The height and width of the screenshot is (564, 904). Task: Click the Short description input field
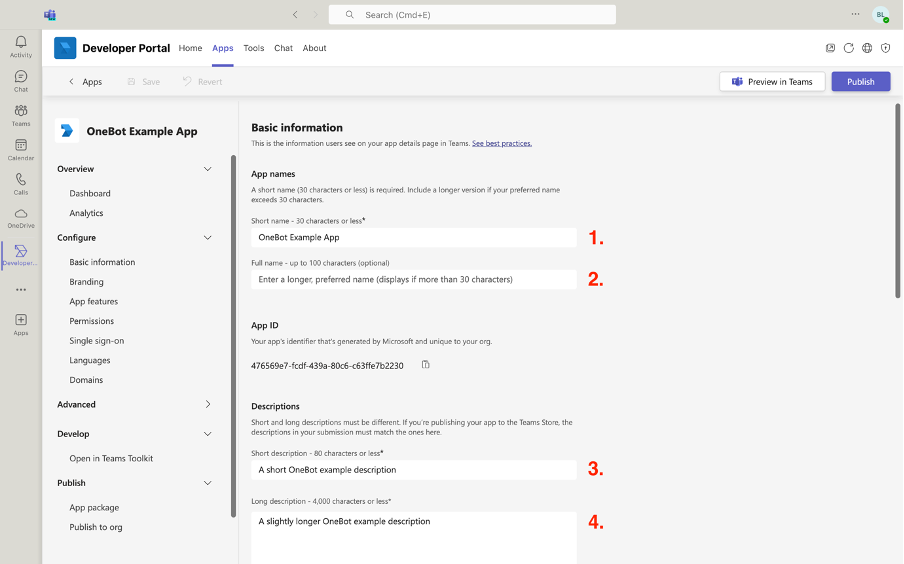[414, 470]
